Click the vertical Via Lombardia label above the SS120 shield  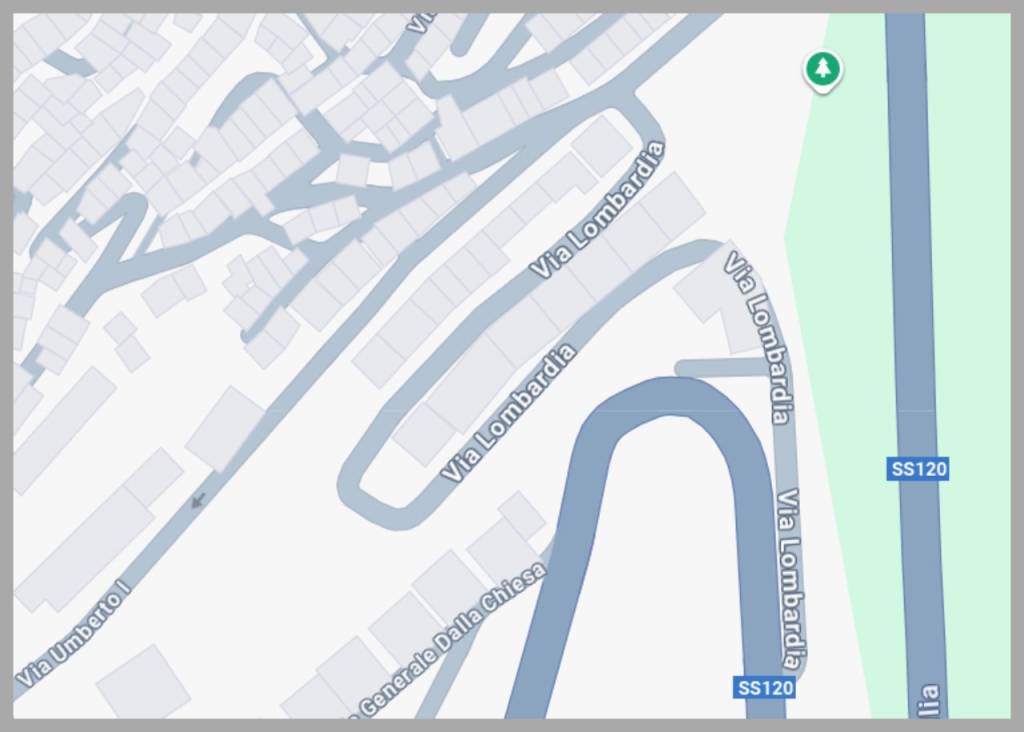(791, 579)
